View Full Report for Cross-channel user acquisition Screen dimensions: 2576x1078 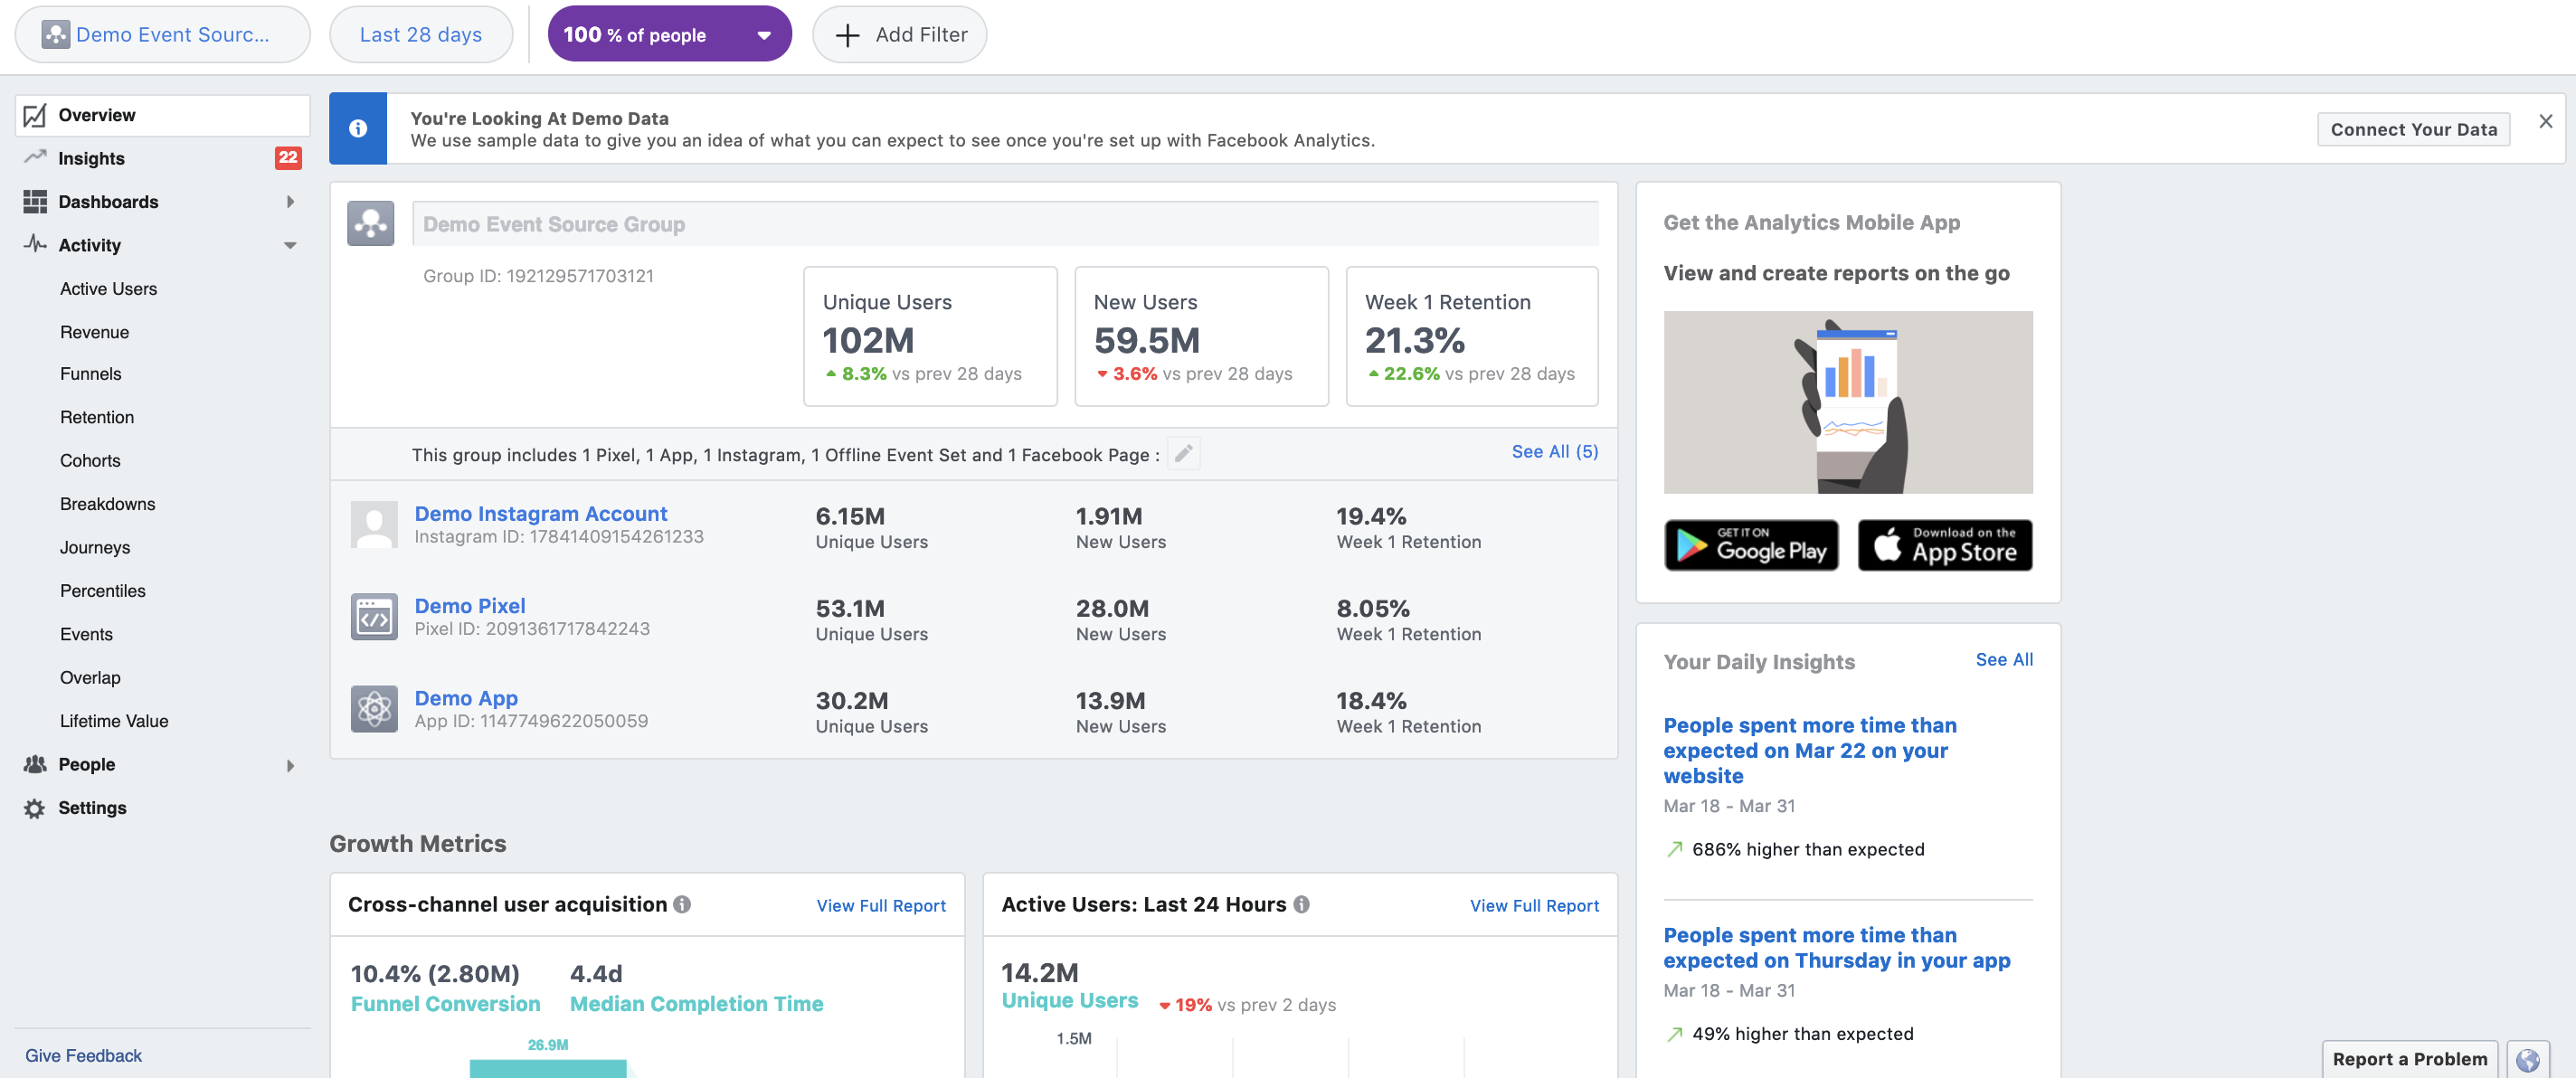880,906
